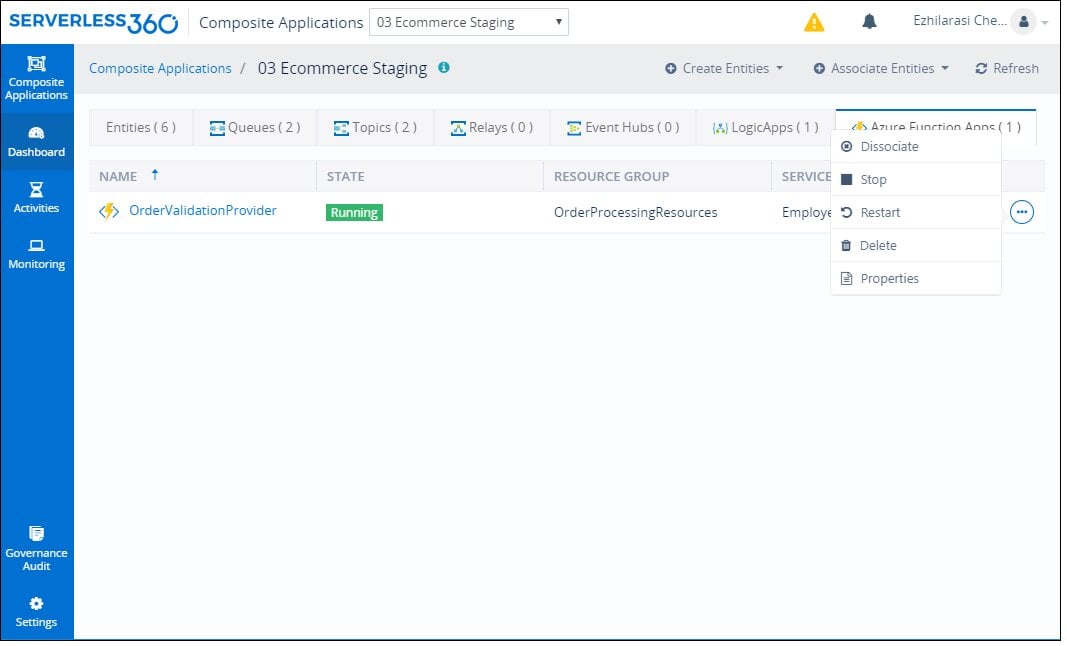Open Governance Audit in sidebar
Screen dimensions: 1067x646
pyautogui.click(x=37, y=549)
